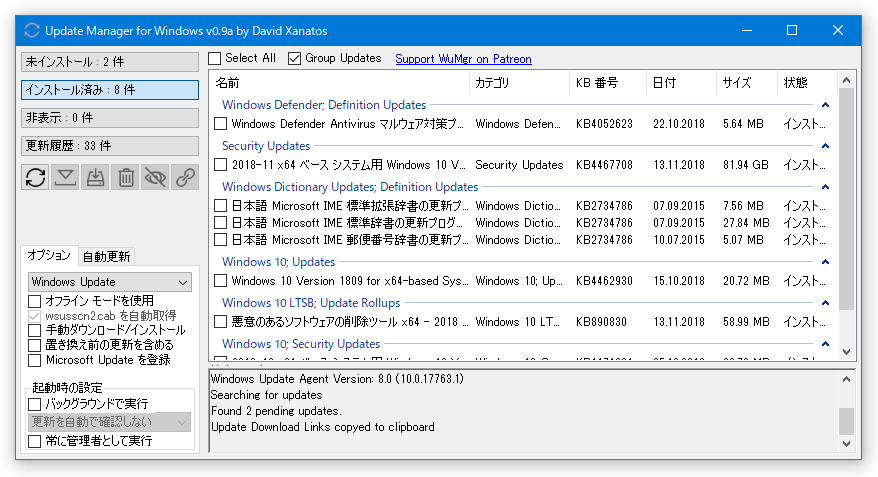Image resolution: width=878 pixels, height=477 pixels.
Task: Show 非表示: 0 件 hidden updates
Action: coord(110,118)
